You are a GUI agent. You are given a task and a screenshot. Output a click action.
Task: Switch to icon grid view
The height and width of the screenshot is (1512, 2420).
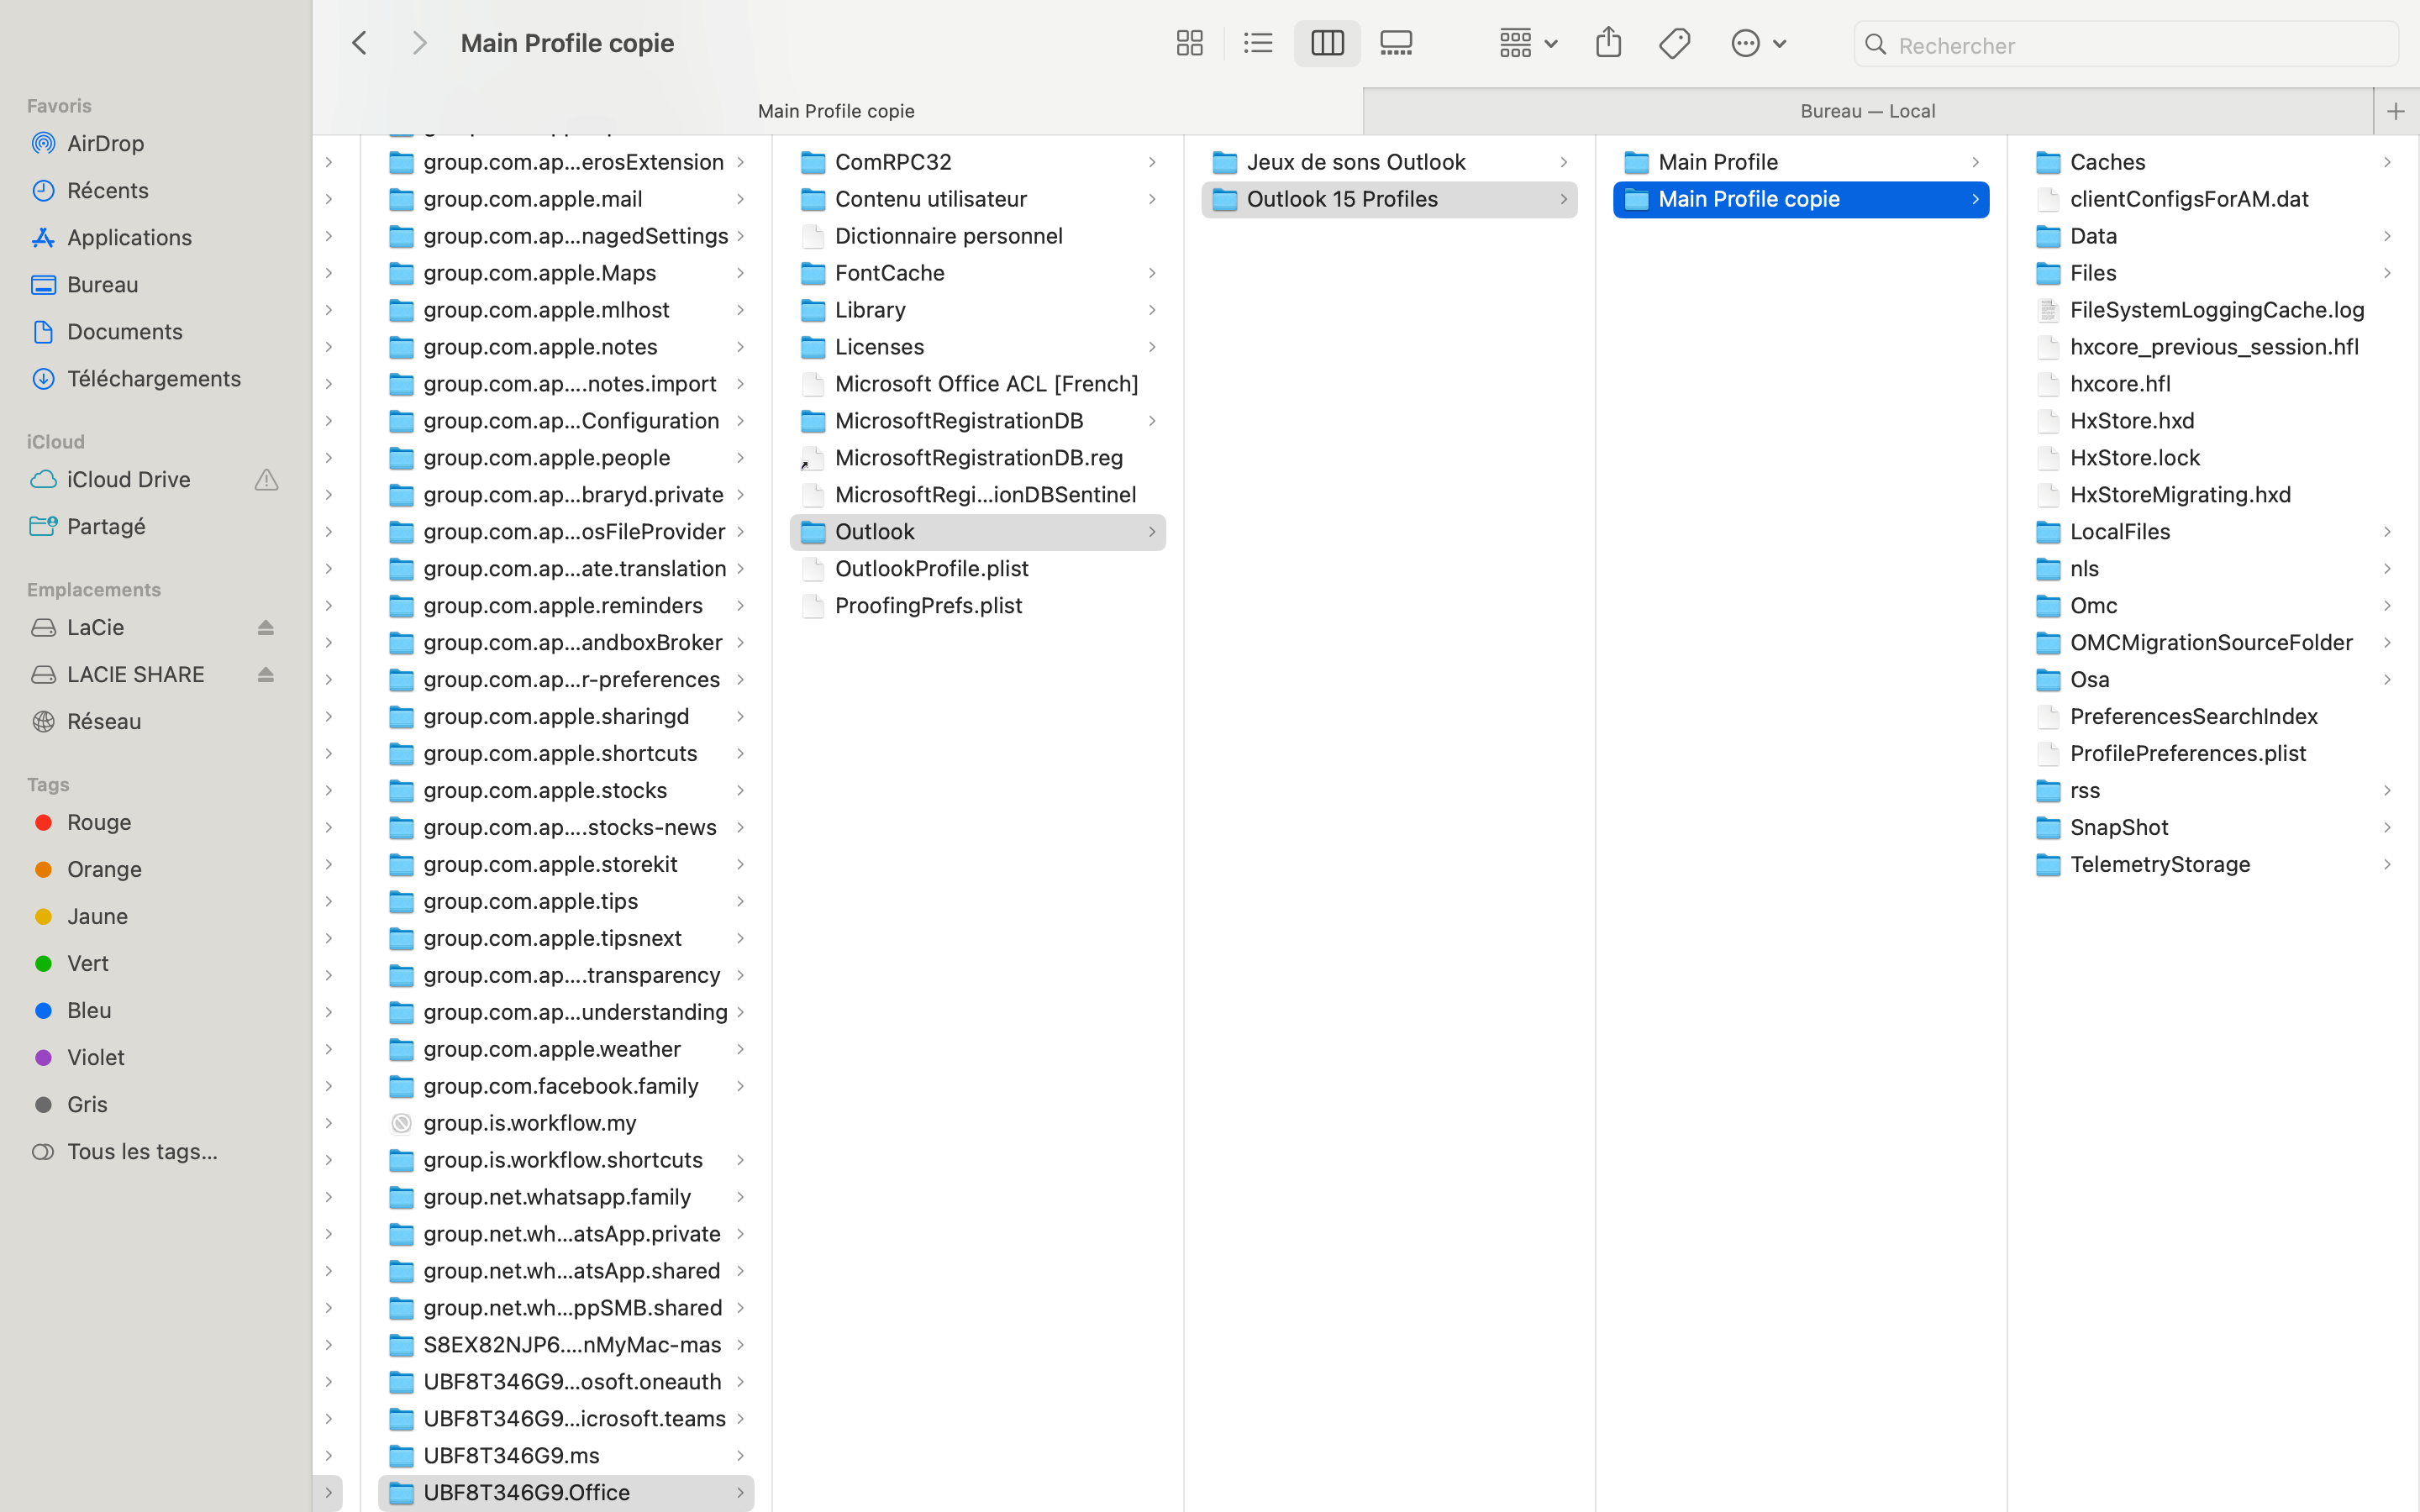(x=1189, y=43)
